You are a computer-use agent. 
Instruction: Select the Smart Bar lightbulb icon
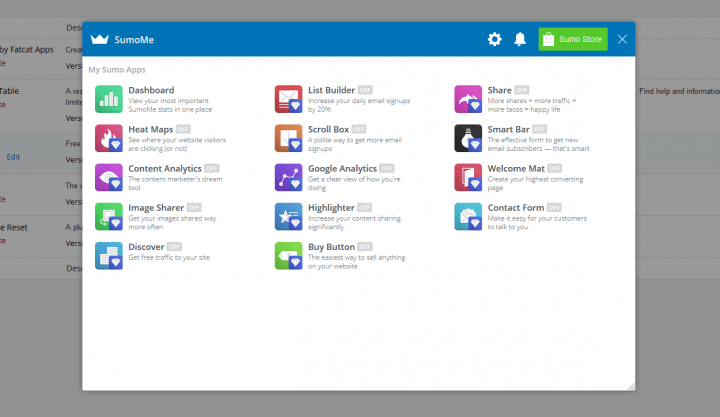tap(468, 138)
